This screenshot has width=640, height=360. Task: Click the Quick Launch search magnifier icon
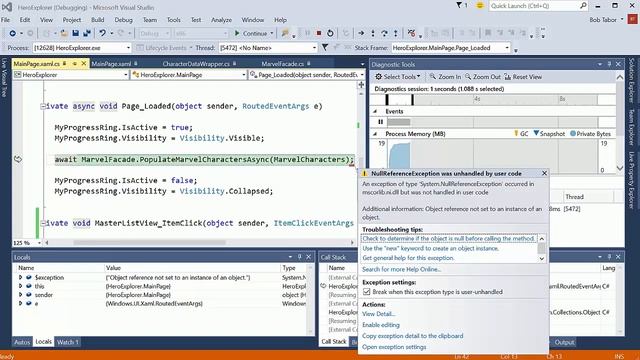click(x=583, y=5)
